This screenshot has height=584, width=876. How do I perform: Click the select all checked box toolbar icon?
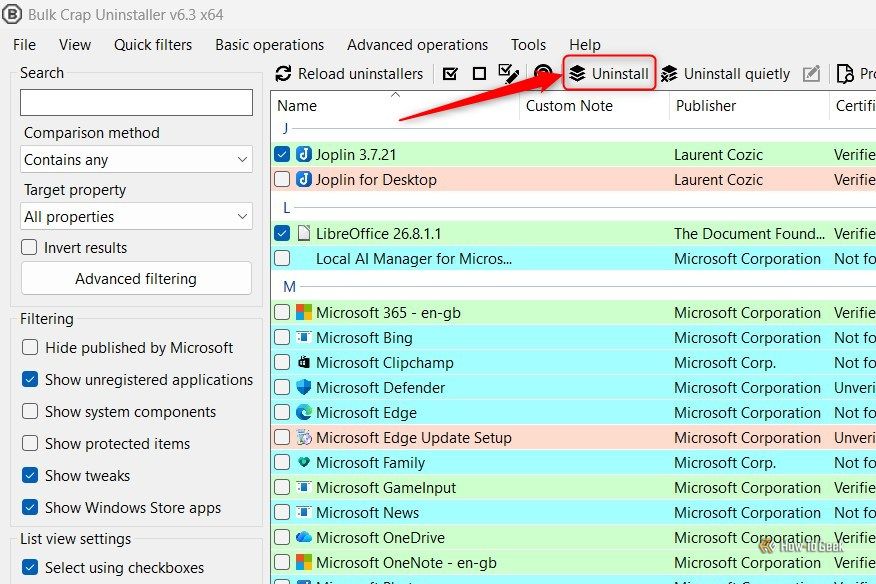pos(450,74)
